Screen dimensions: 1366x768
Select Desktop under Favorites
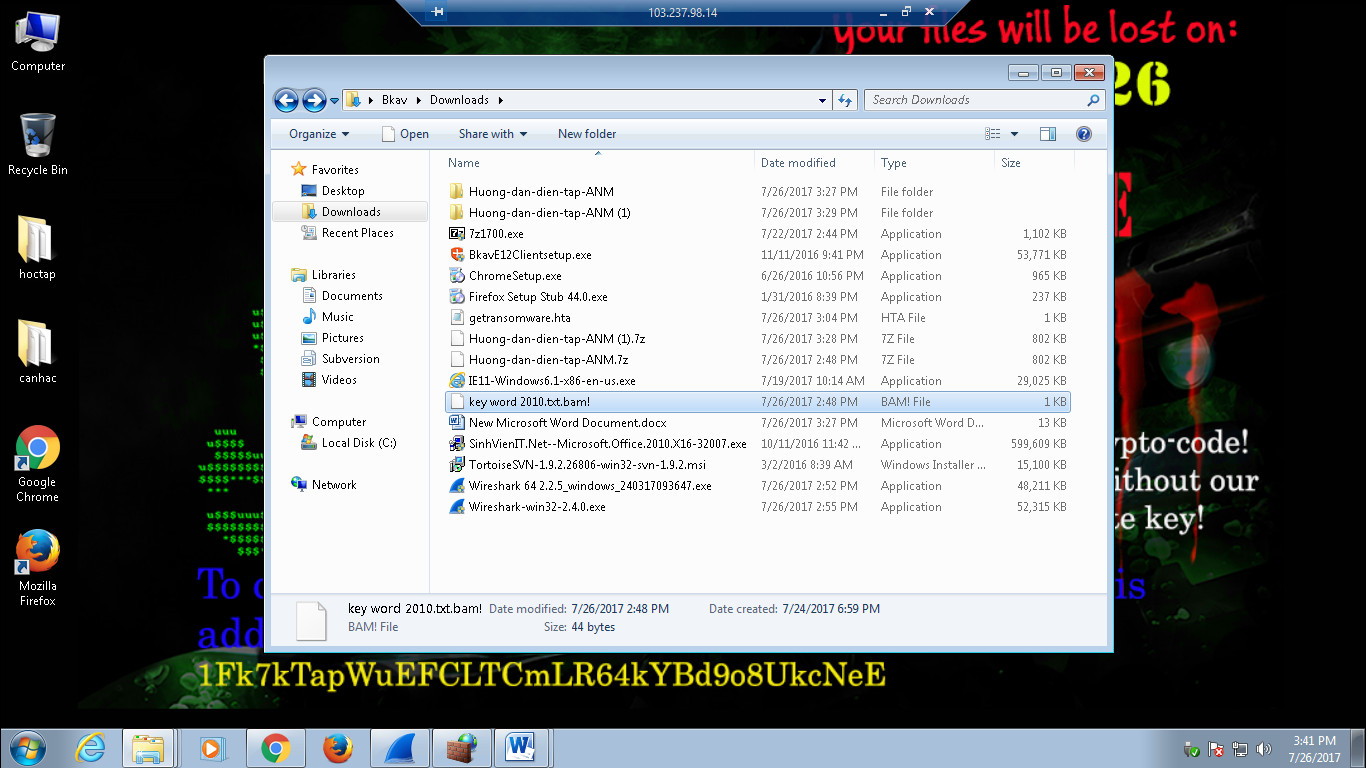coord(342,191)
